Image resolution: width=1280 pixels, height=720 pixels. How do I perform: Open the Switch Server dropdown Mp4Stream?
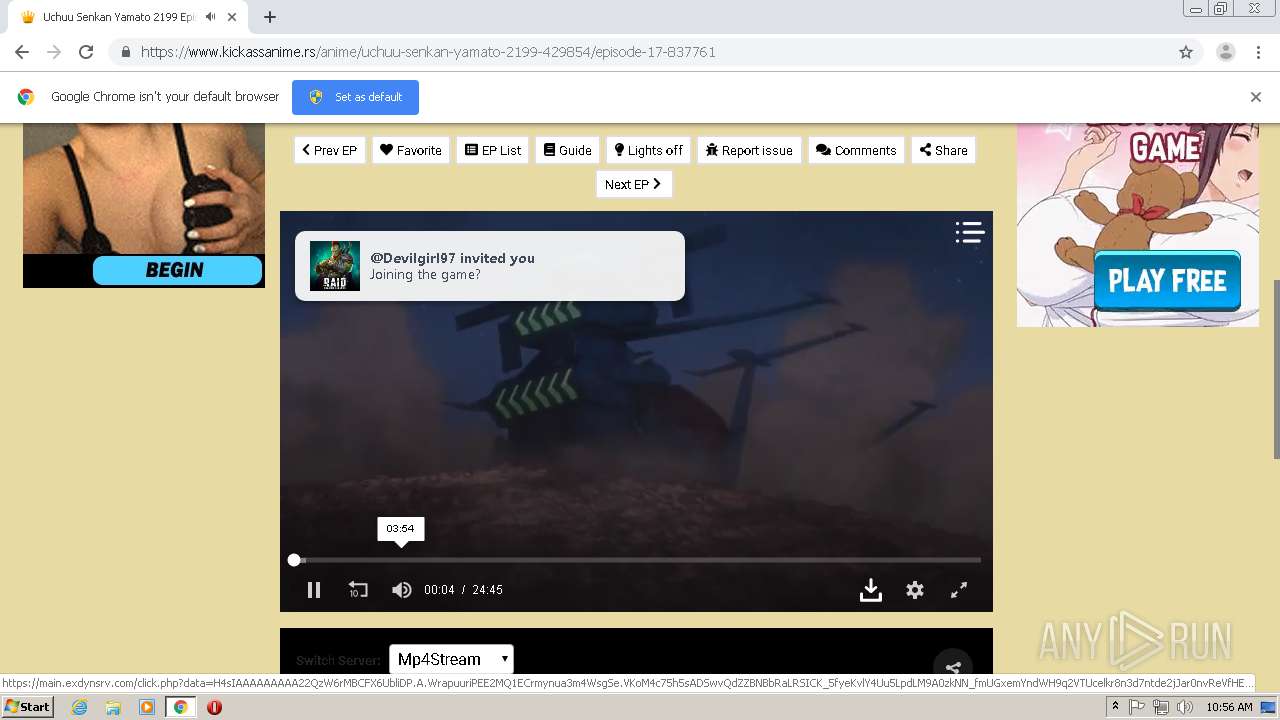click(x=451, y=659)
